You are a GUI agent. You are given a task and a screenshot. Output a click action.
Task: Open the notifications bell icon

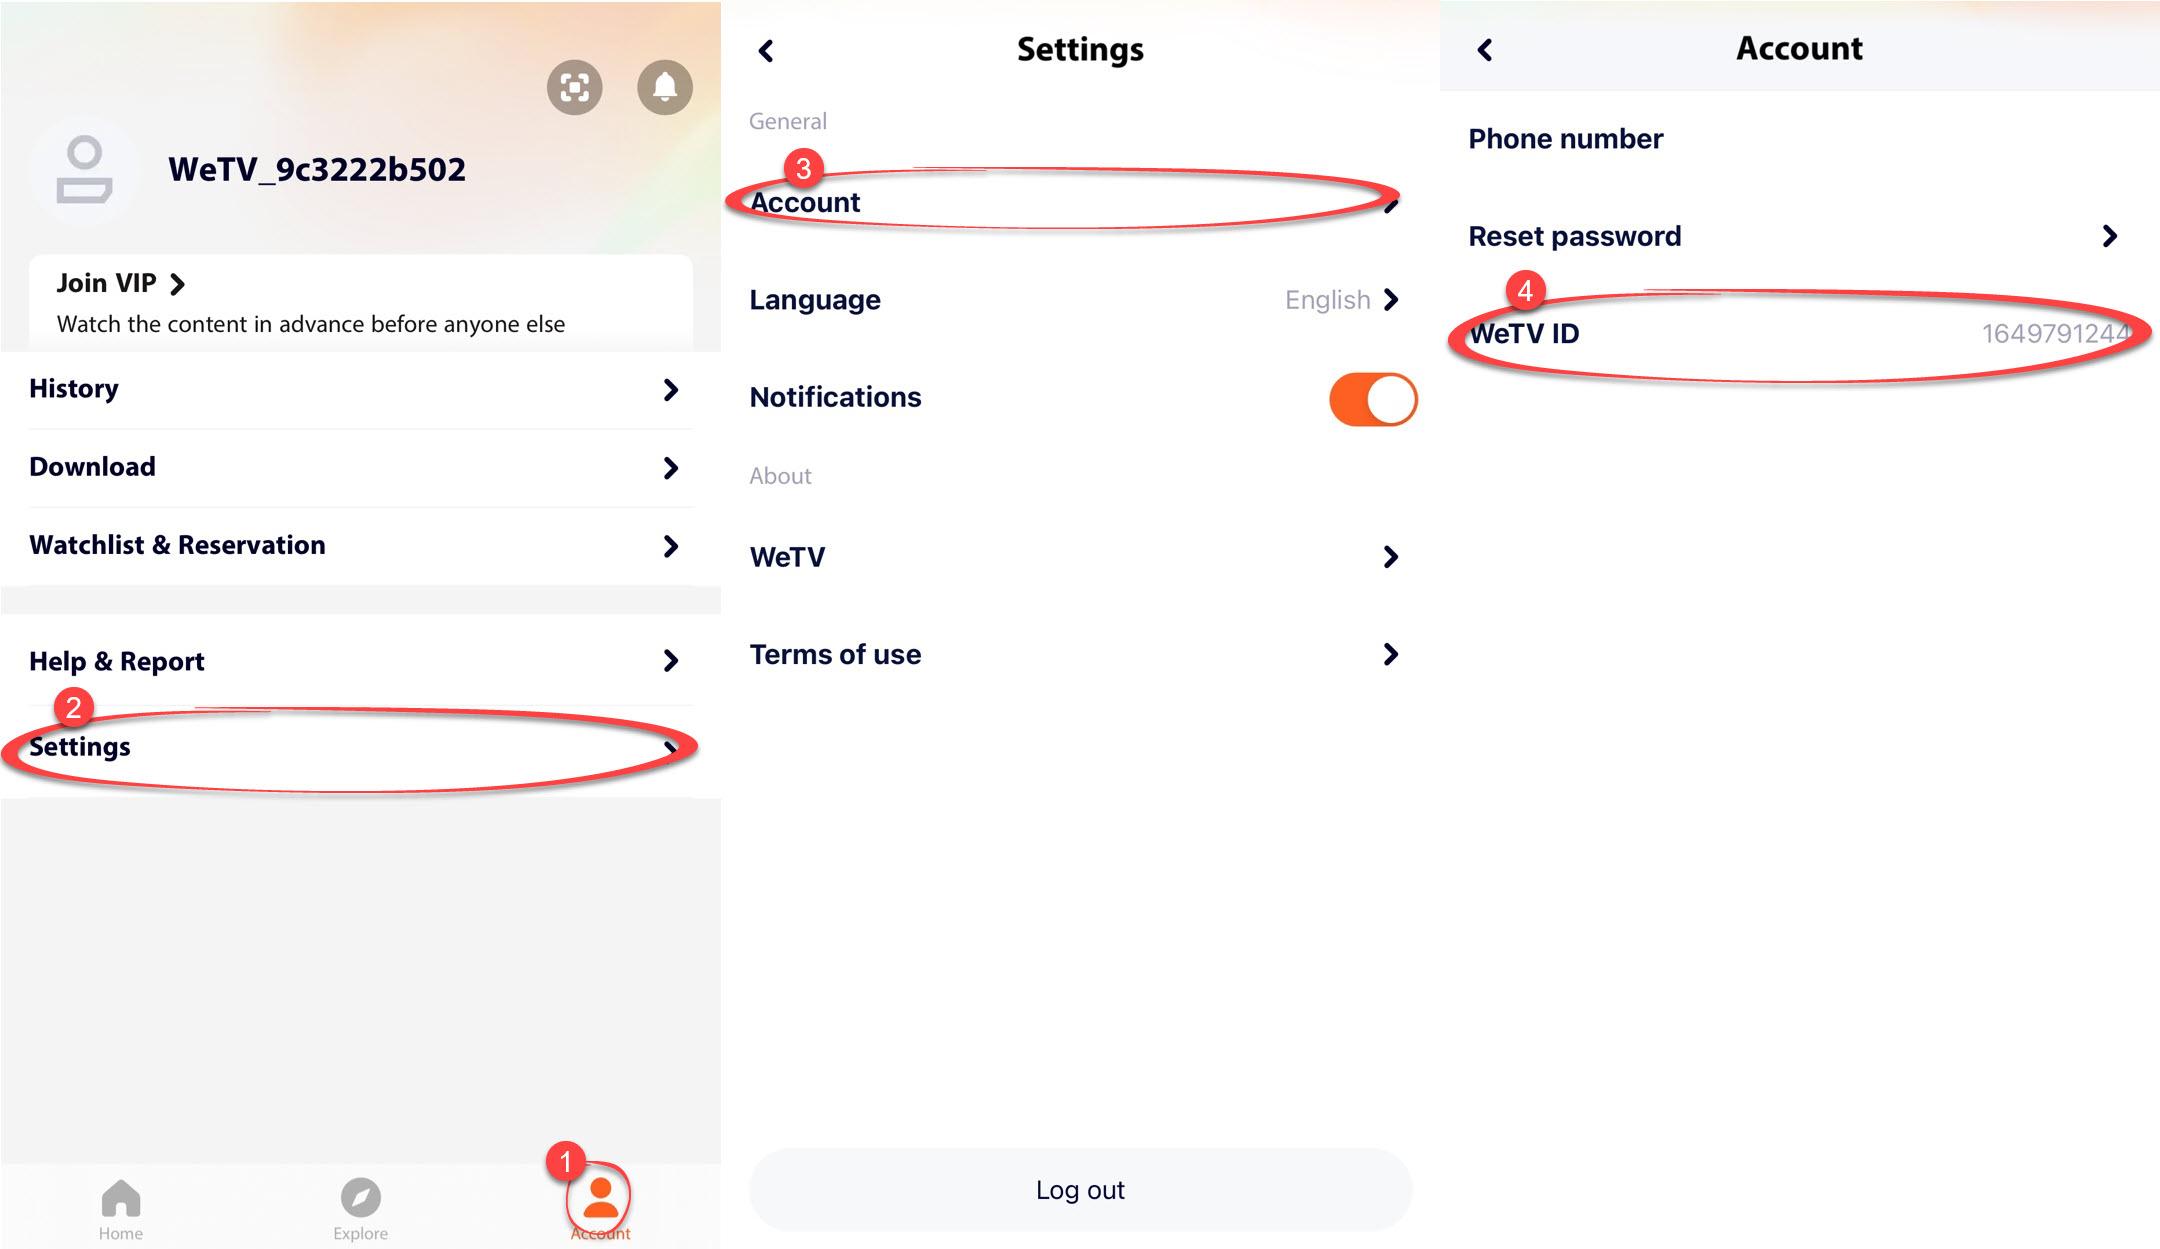click(664, 88)
